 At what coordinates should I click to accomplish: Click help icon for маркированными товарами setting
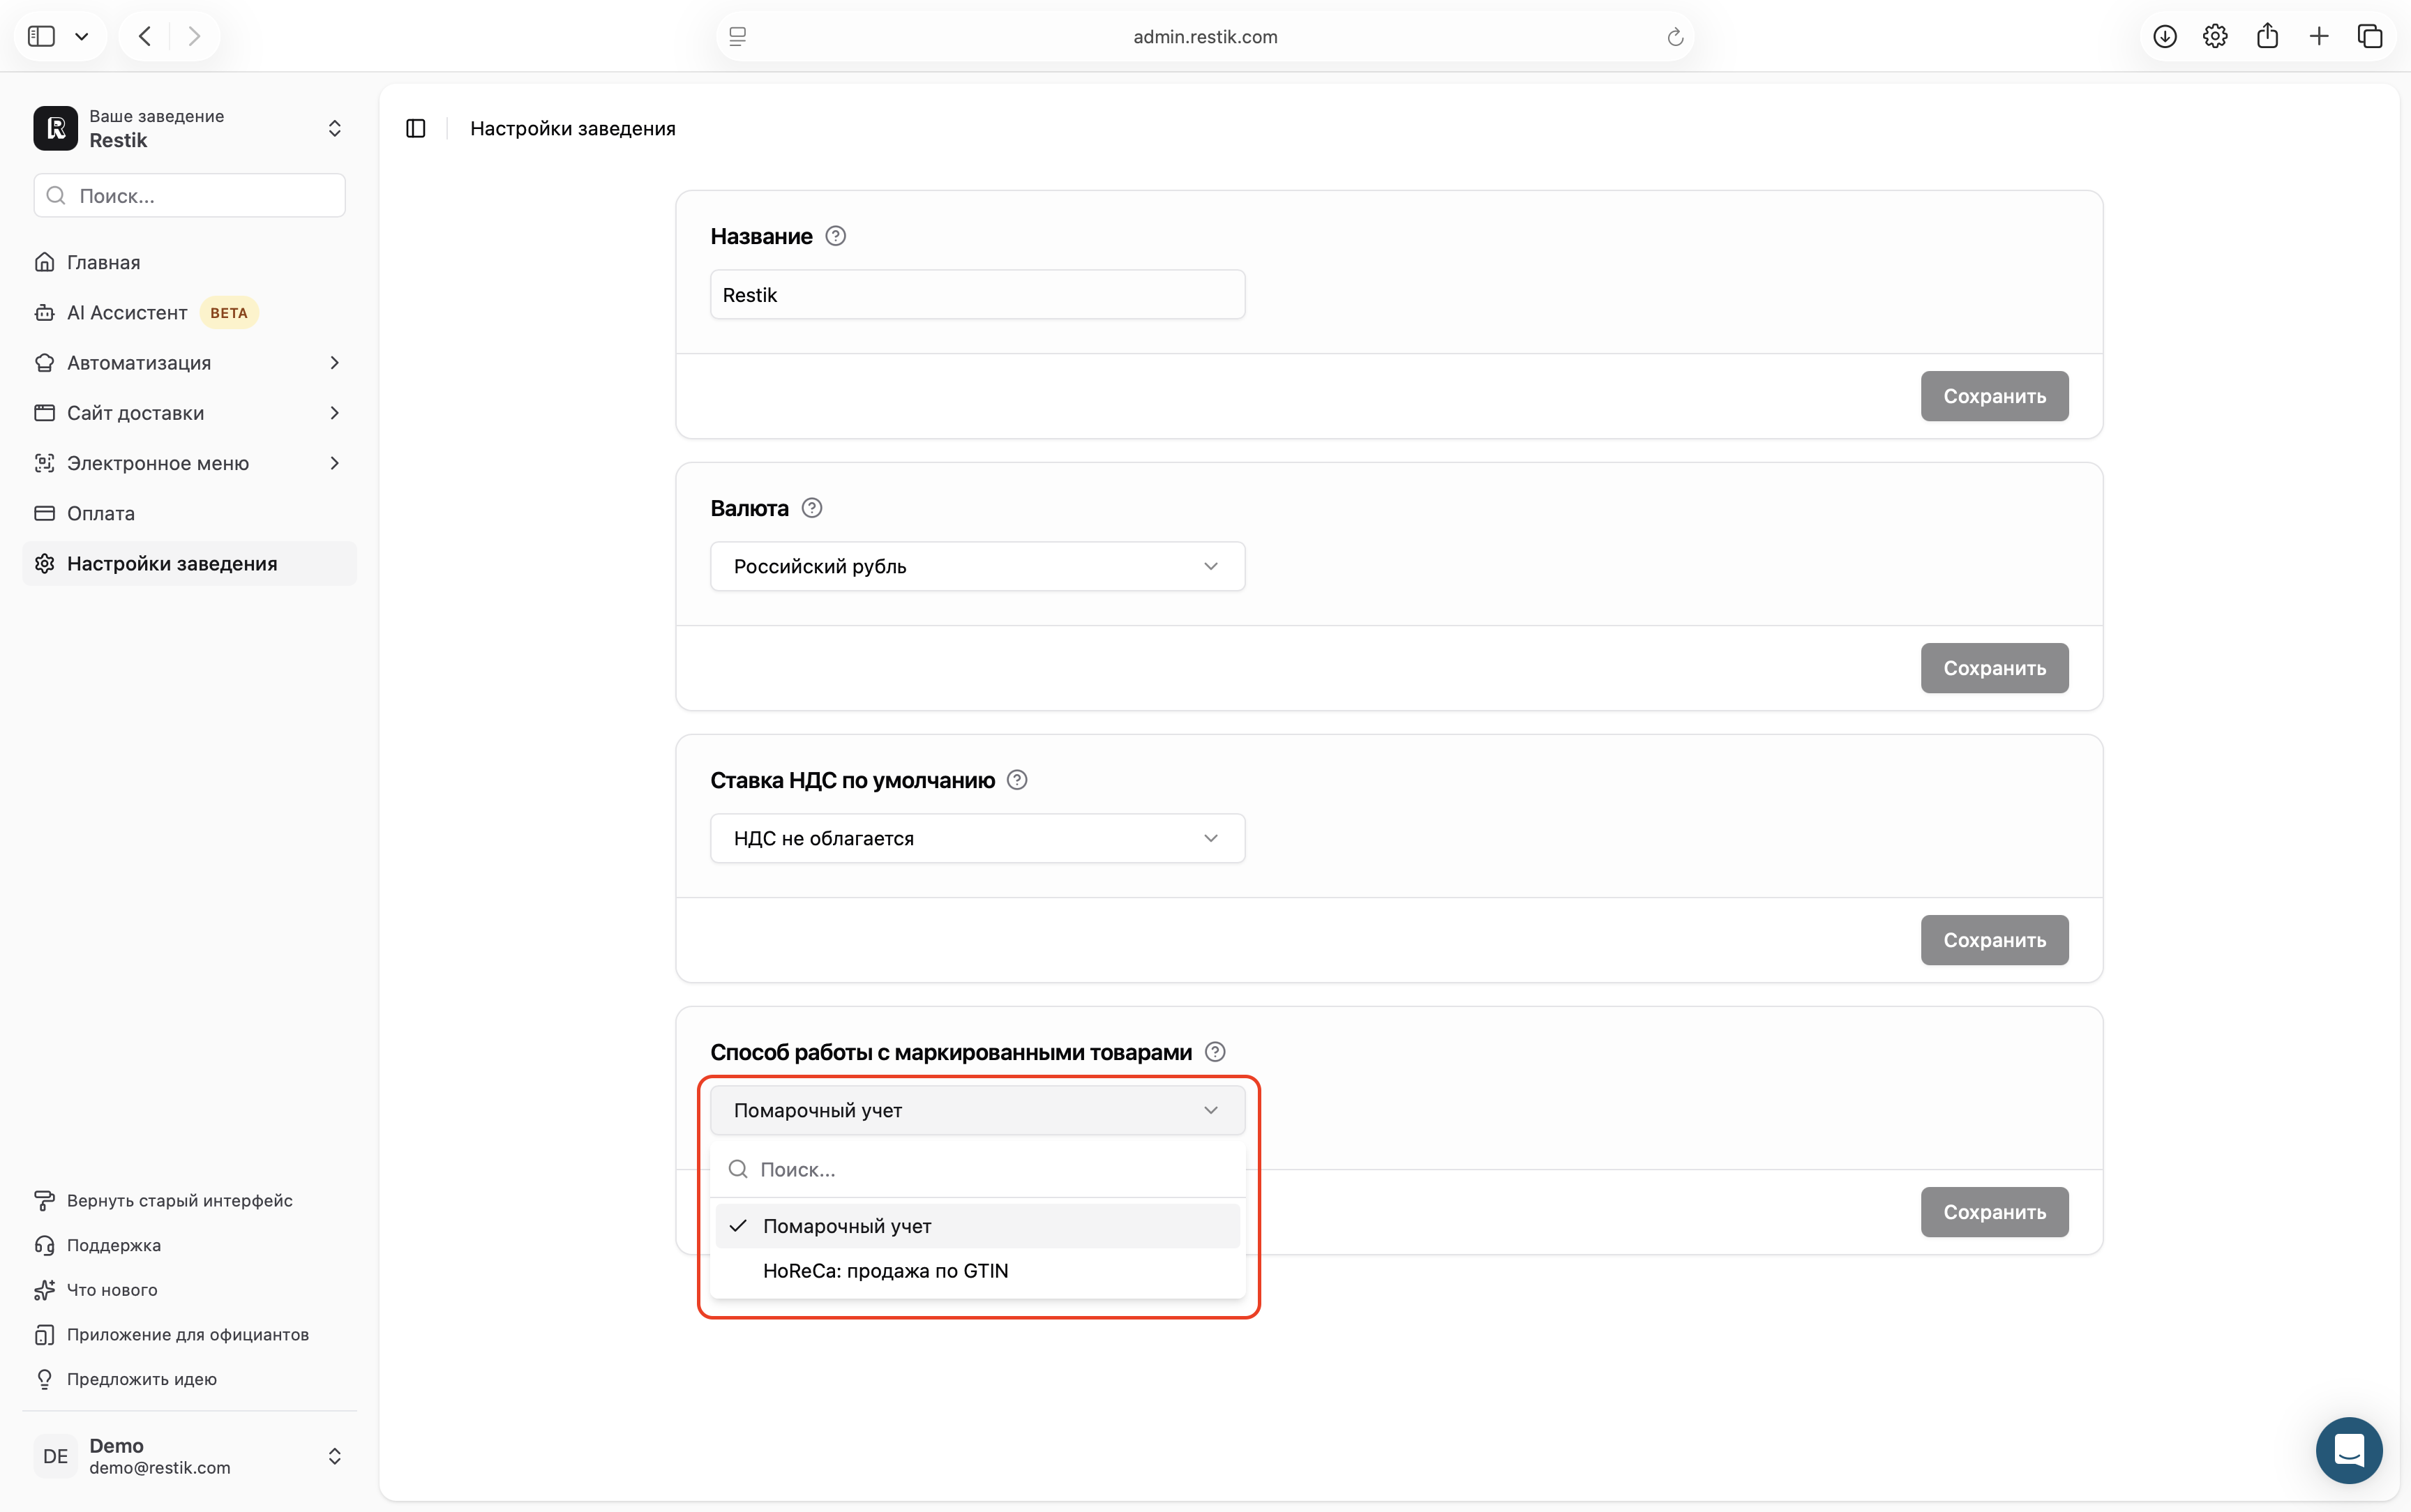click(1215, 1052)
